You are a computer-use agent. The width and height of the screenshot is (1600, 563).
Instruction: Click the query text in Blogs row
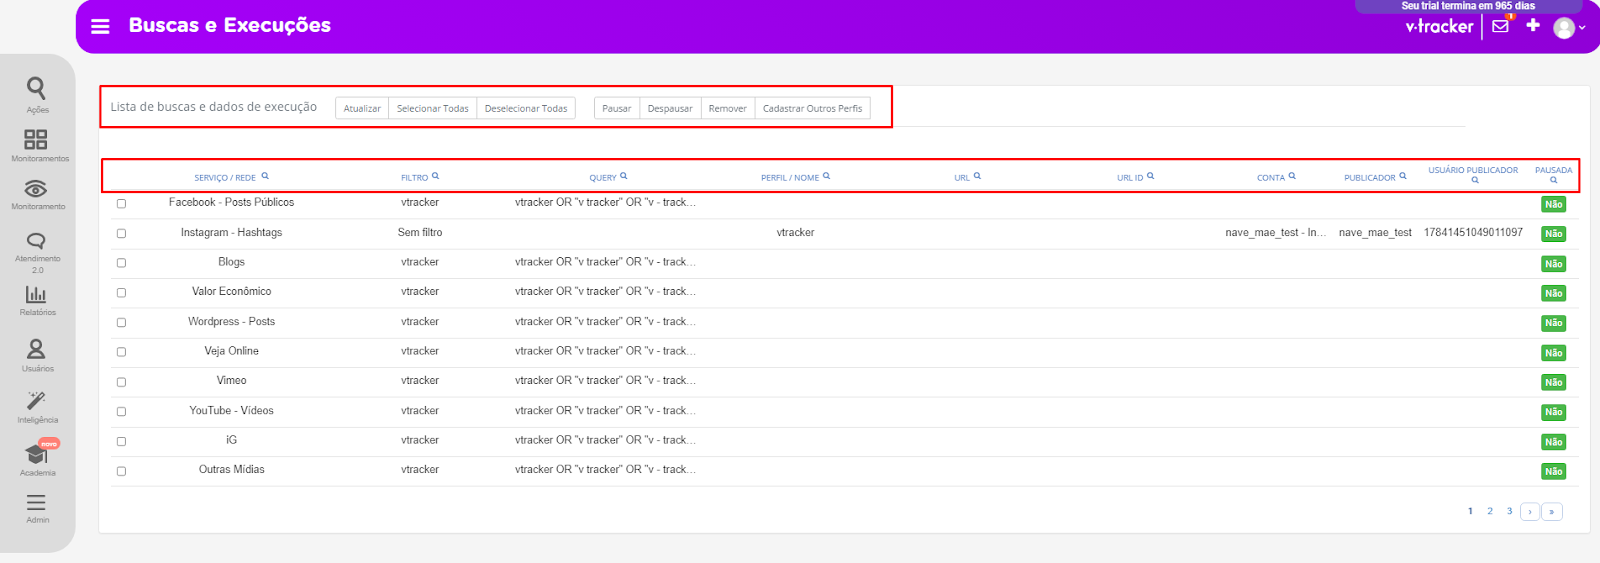[x=605, y=262]
